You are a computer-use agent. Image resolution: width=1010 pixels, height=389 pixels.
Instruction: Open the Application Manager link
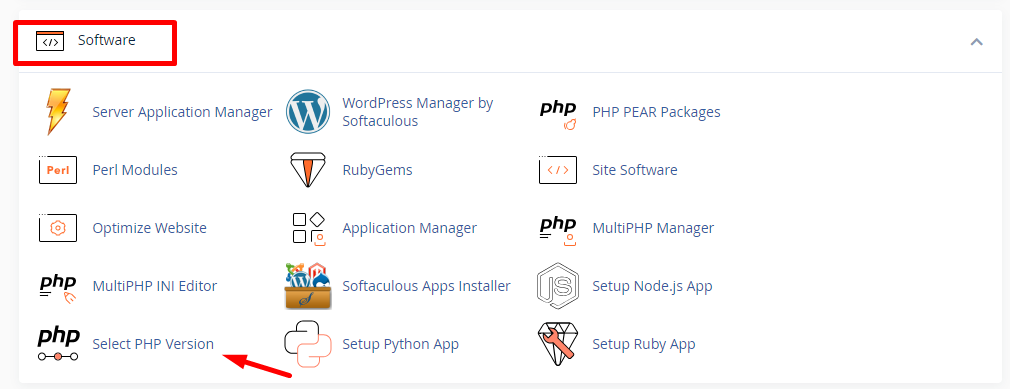410,228
